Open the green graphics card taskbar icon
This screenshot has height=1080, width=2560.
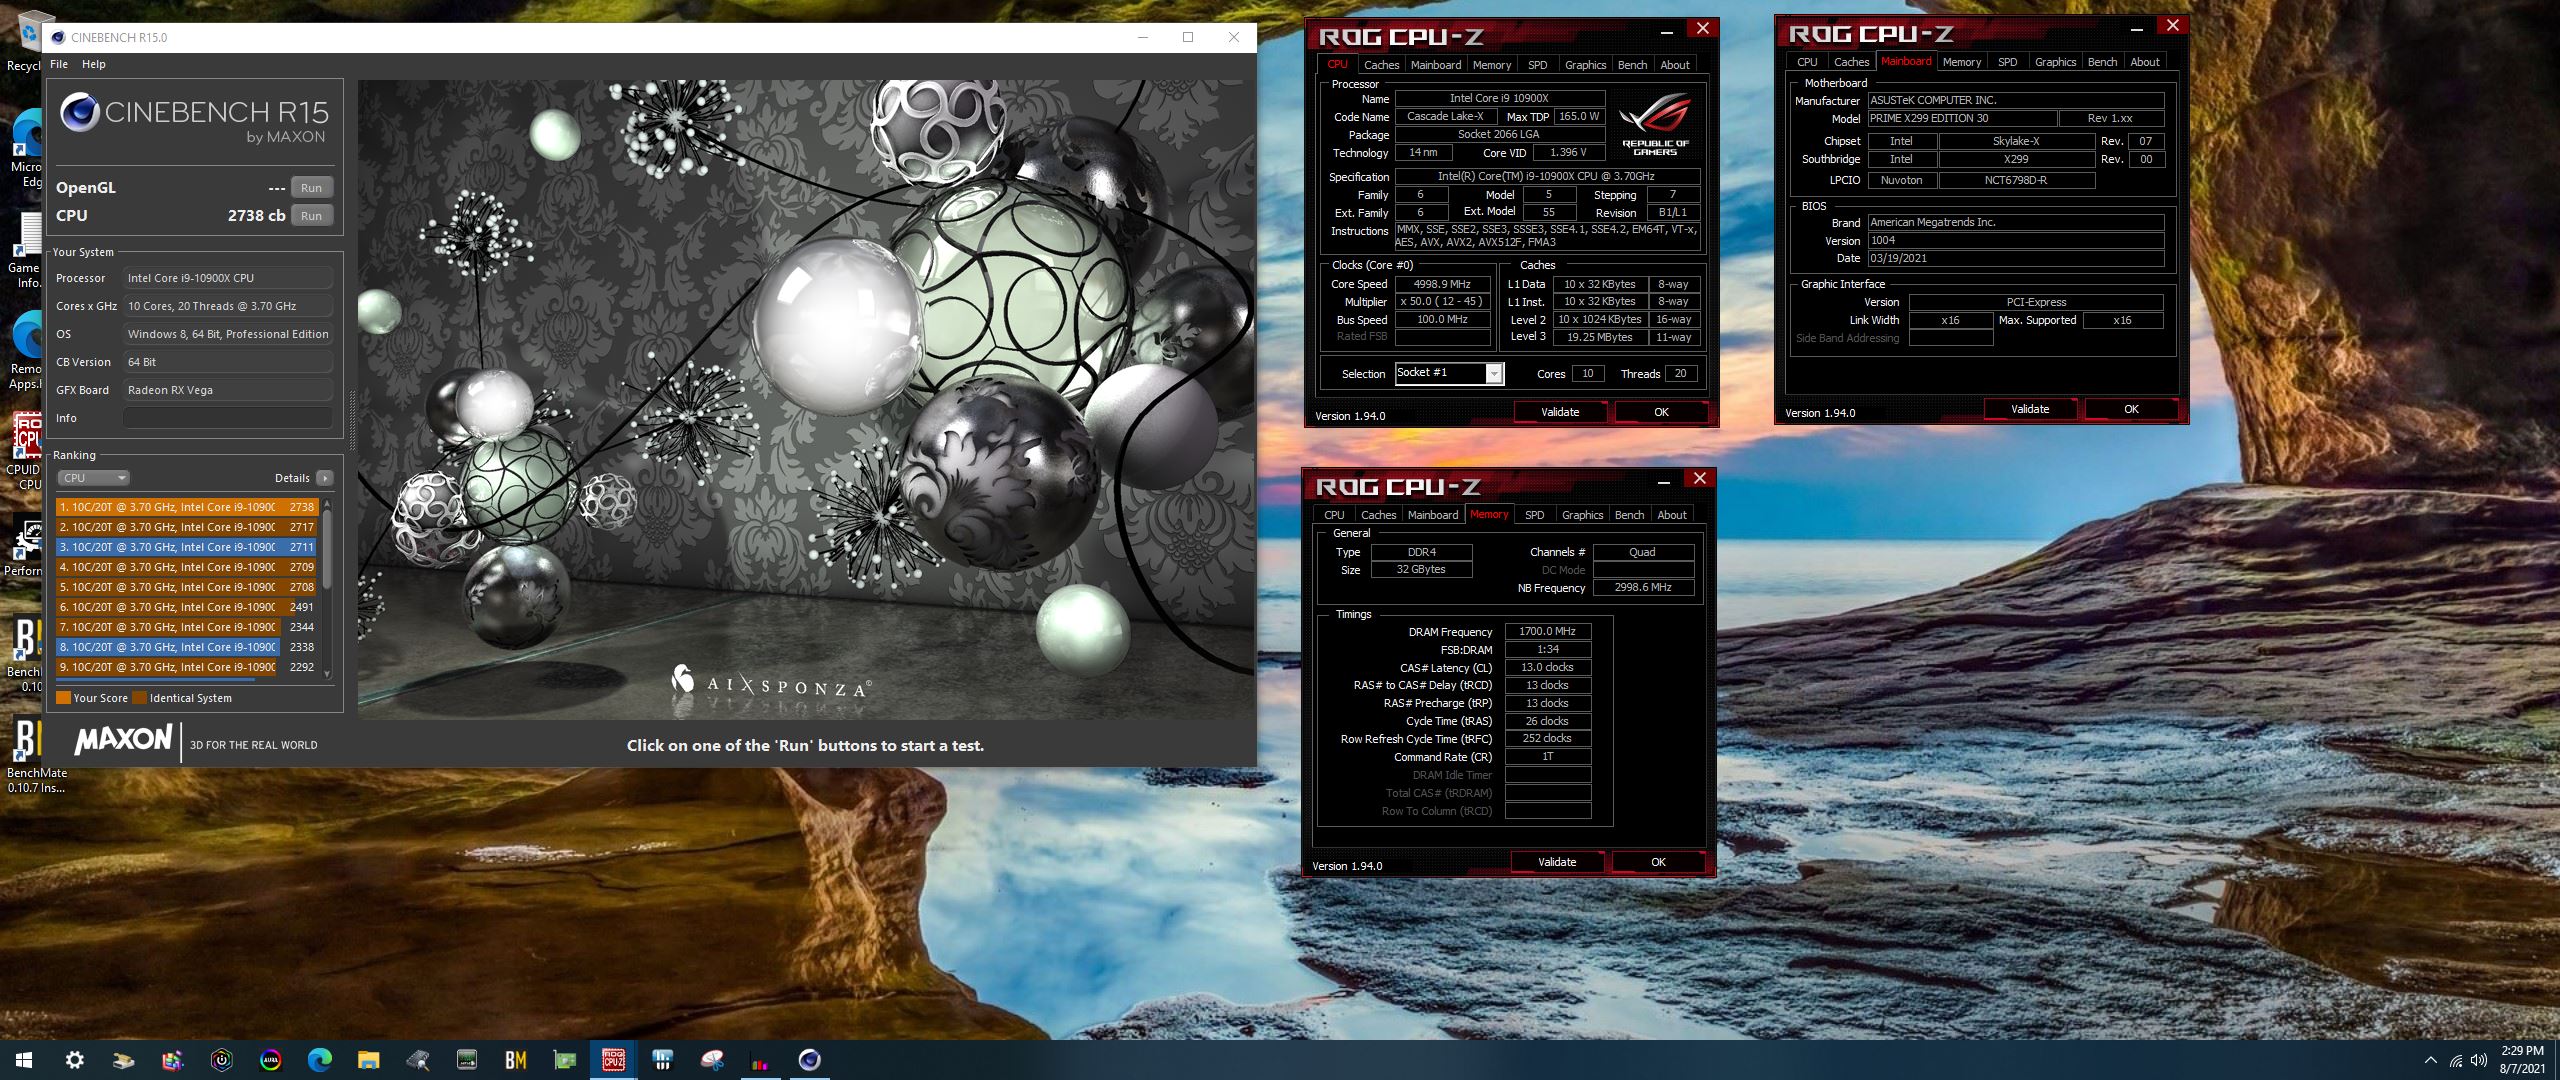[x=565, y=1060]
